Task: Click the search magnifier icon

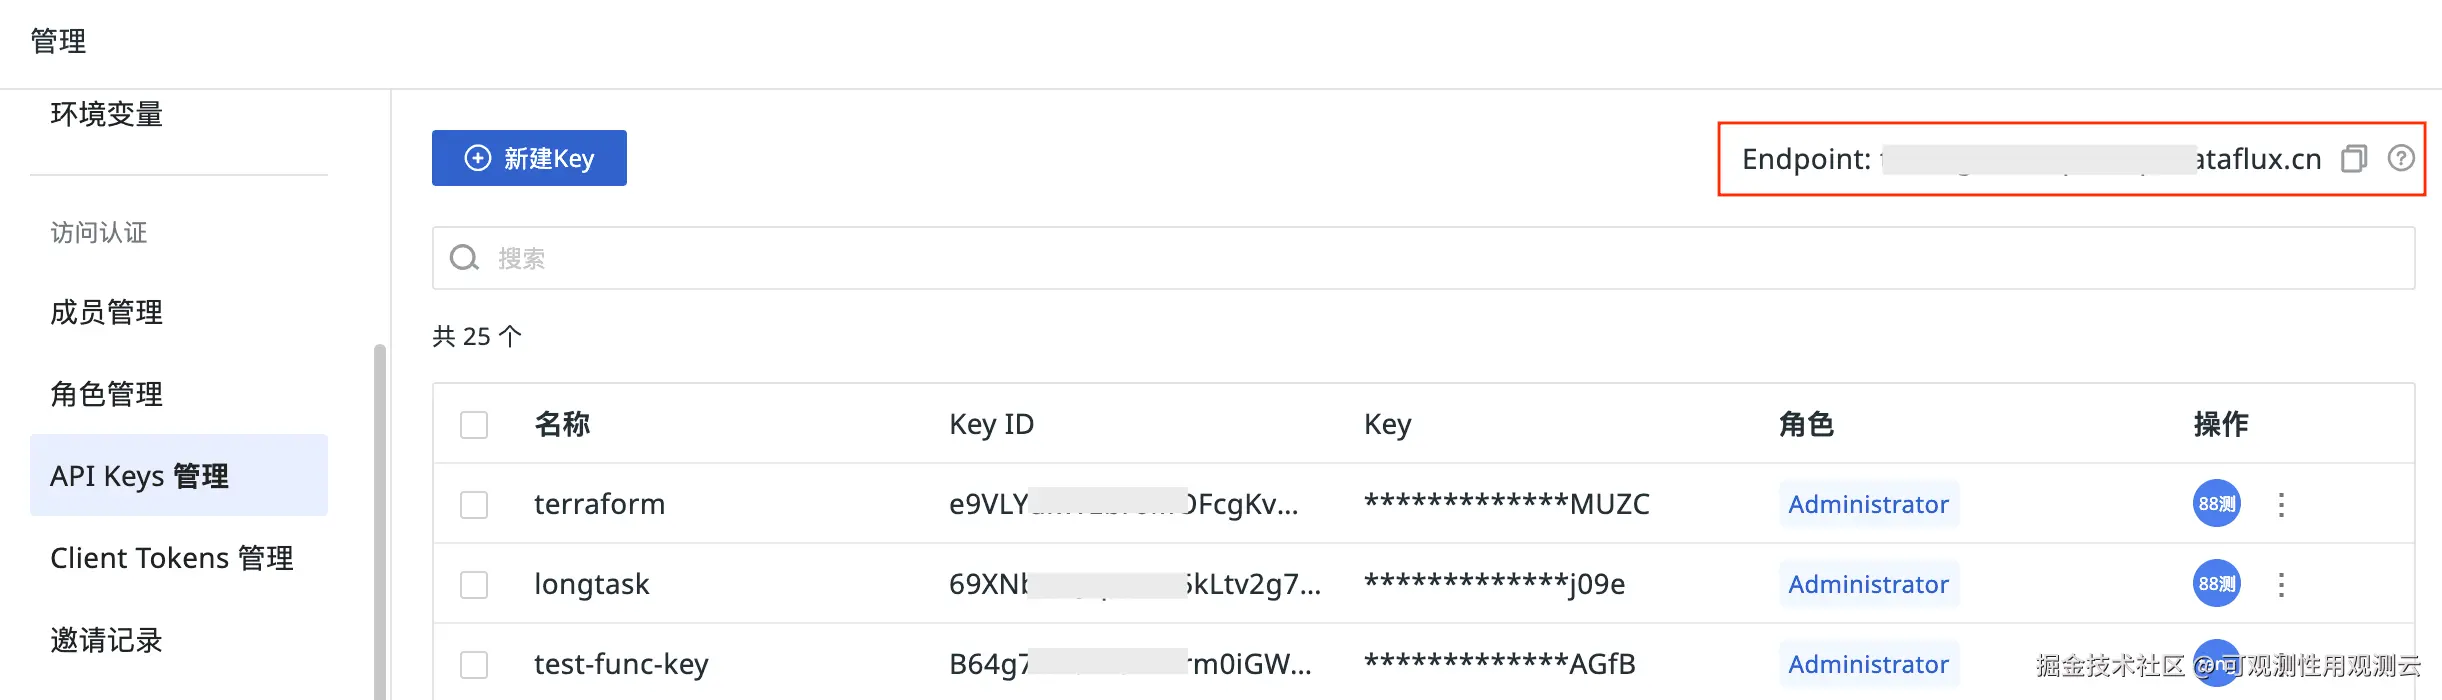Action: (x=464, y=258)
